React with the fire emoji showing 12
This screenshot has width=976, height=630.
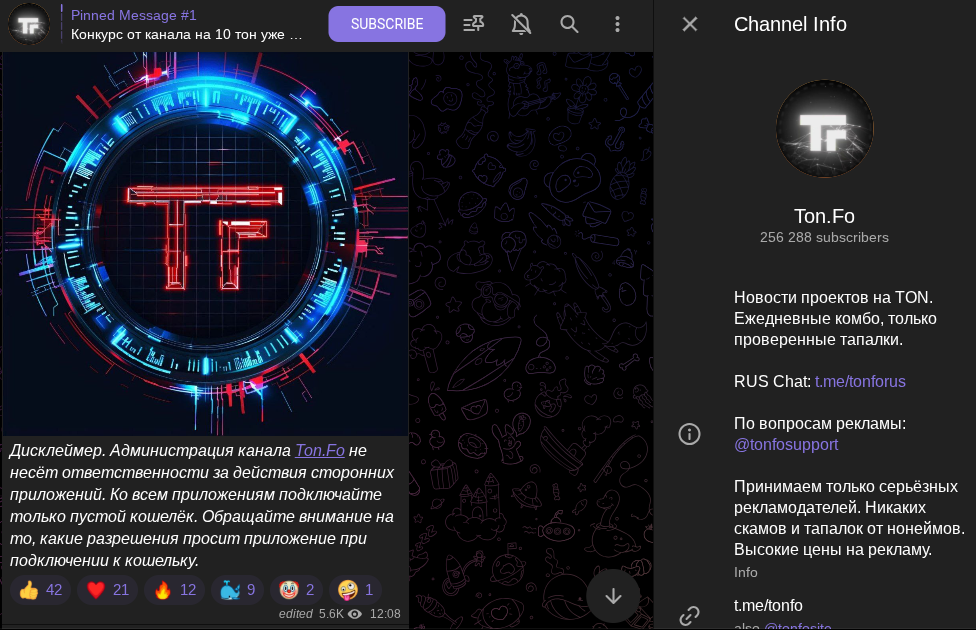(175, 590)
